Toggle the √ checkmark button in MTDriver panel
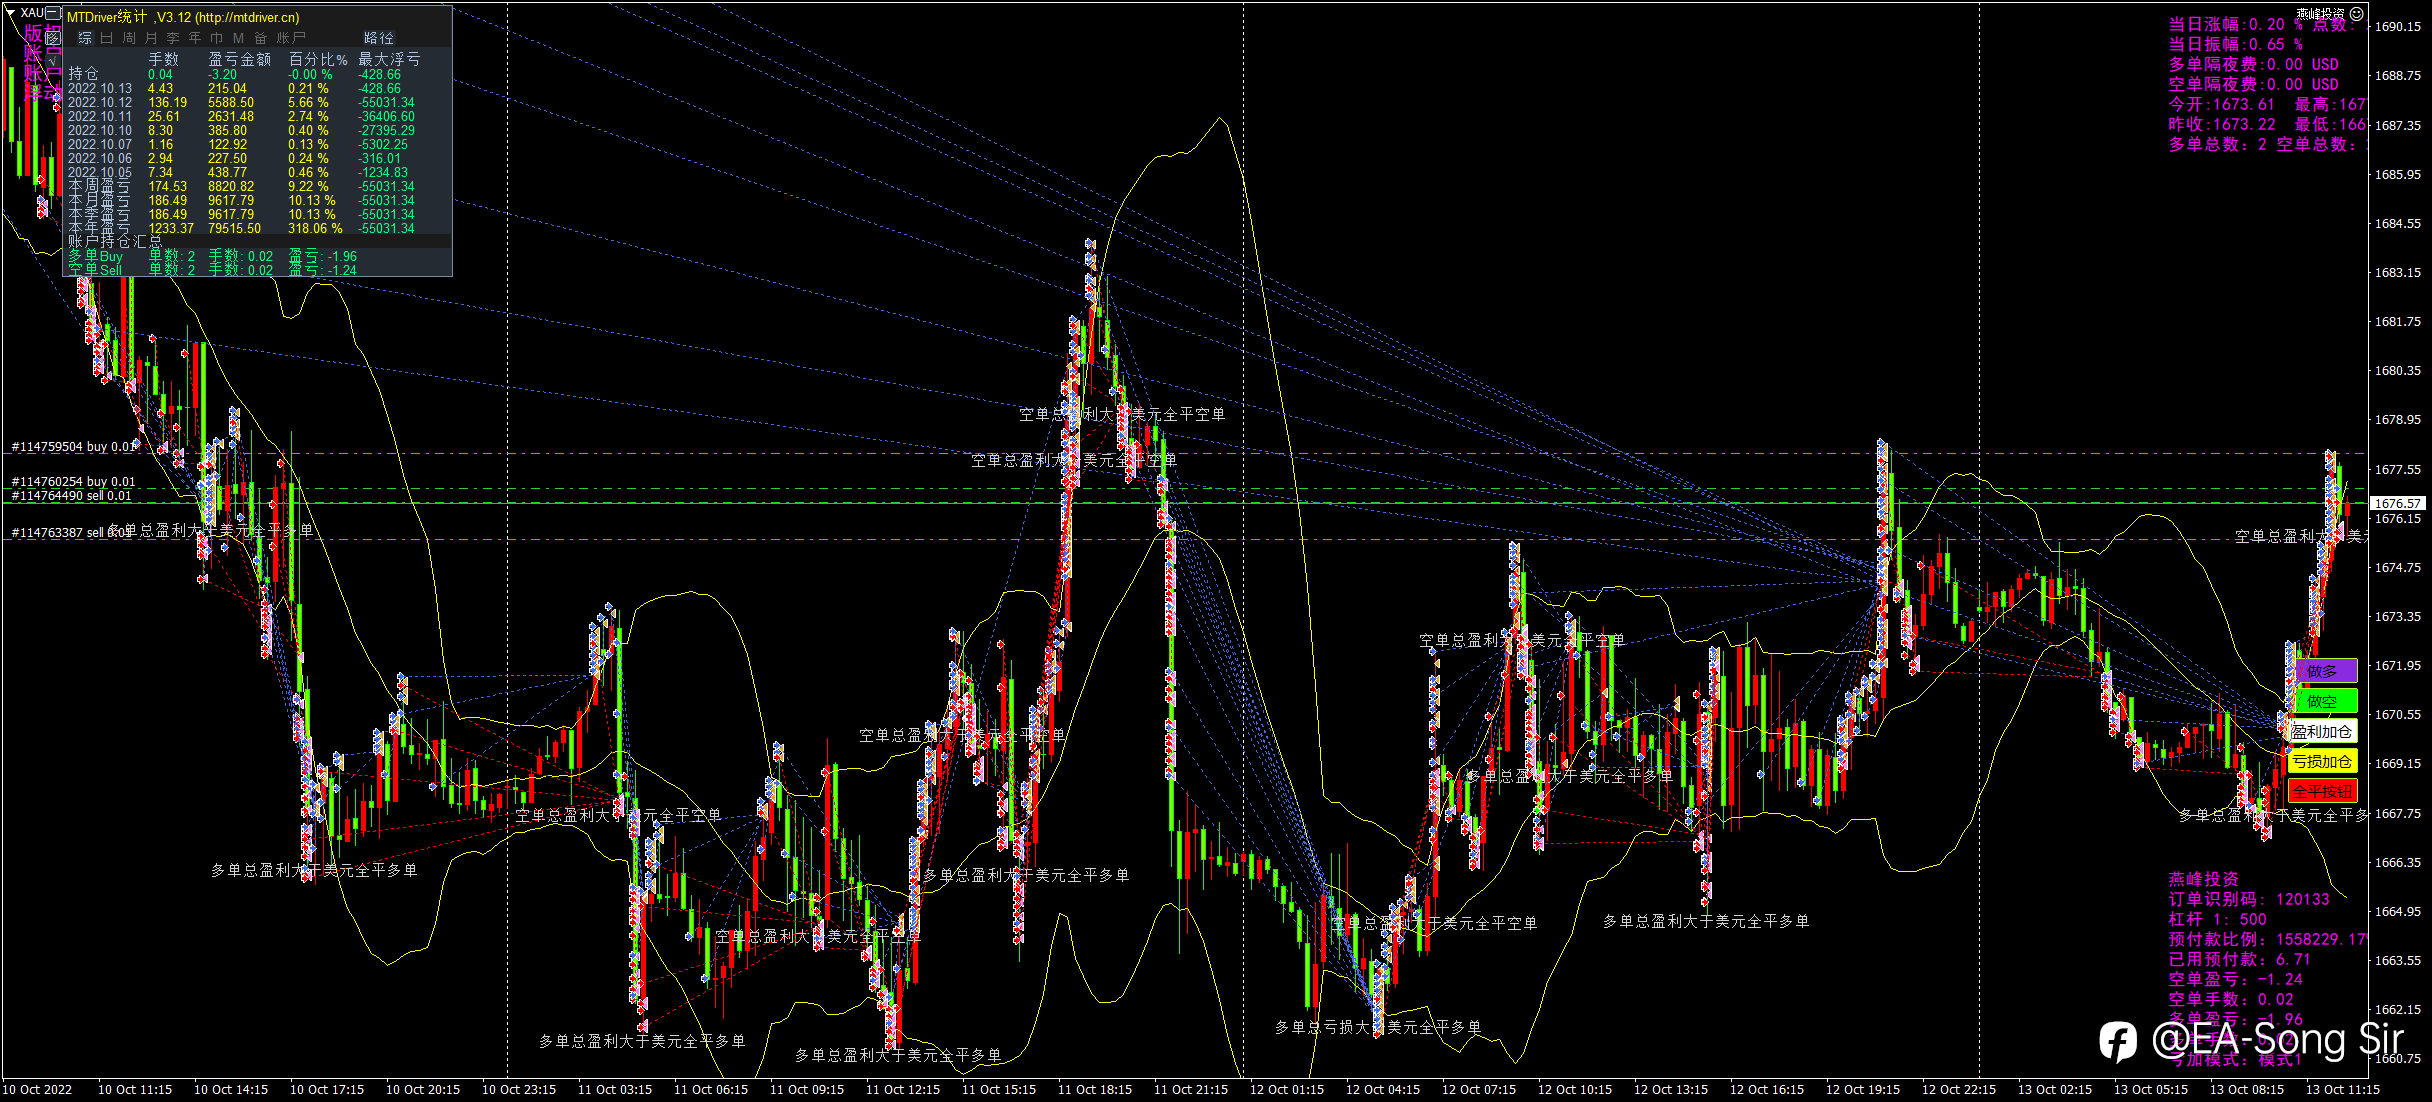 click(53, 60)
